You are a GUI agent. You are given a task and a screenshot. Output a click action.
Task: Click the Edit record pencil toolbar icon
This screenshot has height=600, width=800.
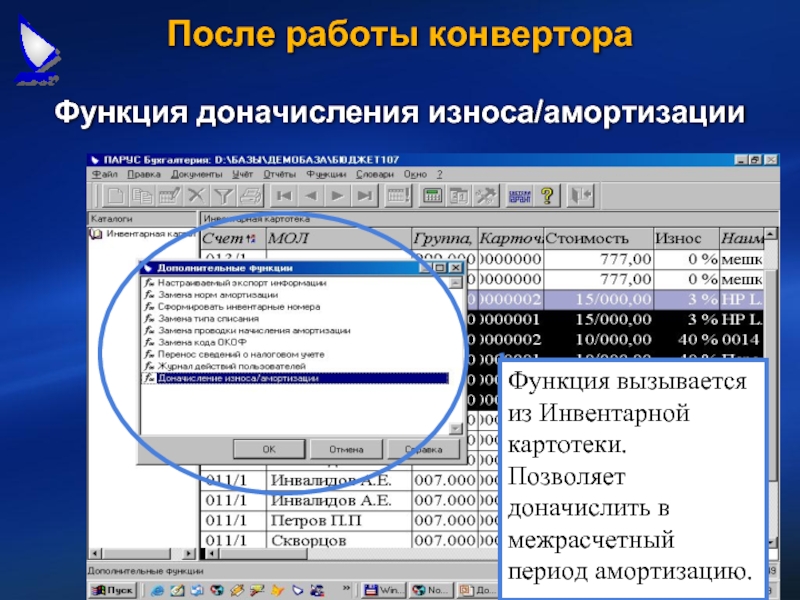click(x=169, y=195)
